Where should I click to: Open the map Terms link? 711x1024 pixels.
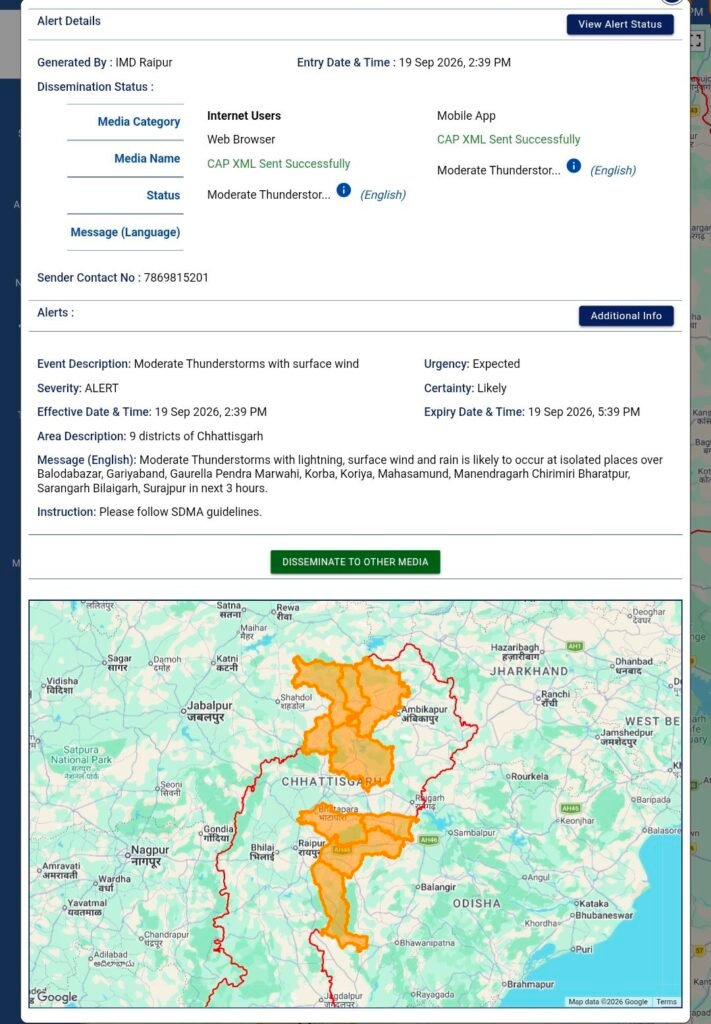[x=666, y=1001]
